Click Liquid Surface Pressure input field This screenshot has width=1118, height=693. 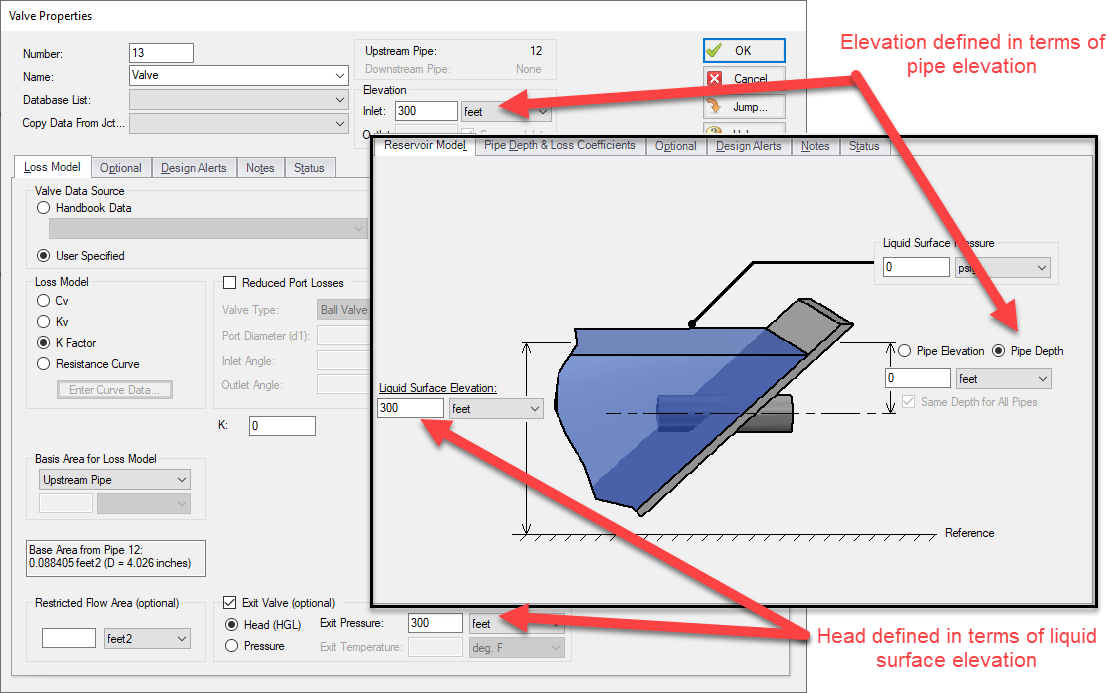(x=916, y=267)
